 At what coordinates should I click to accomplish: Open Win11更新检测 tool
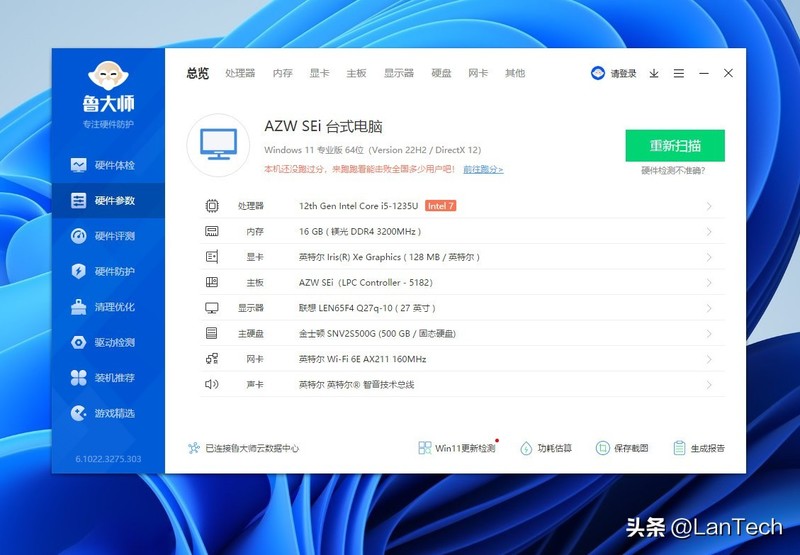[457, 448]
